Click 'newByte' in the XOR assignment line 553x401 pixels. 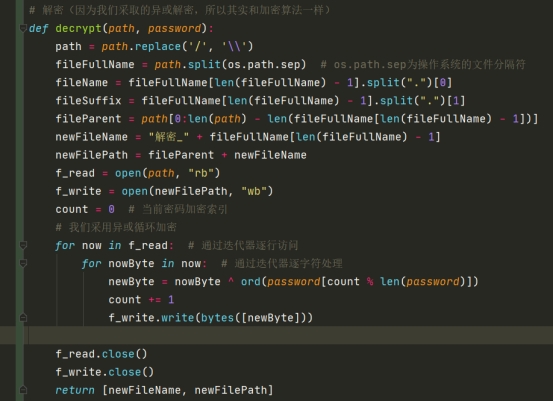pos(131,281)
